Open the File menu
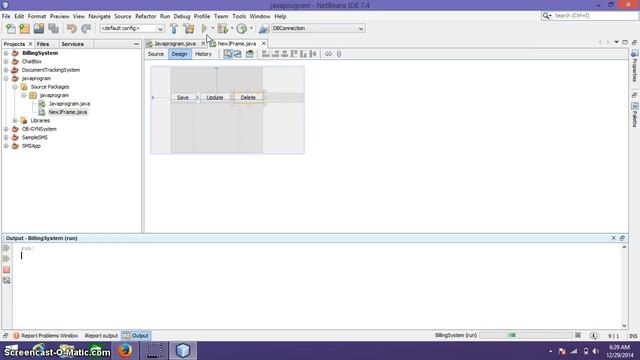 click(x=6, y=16)
